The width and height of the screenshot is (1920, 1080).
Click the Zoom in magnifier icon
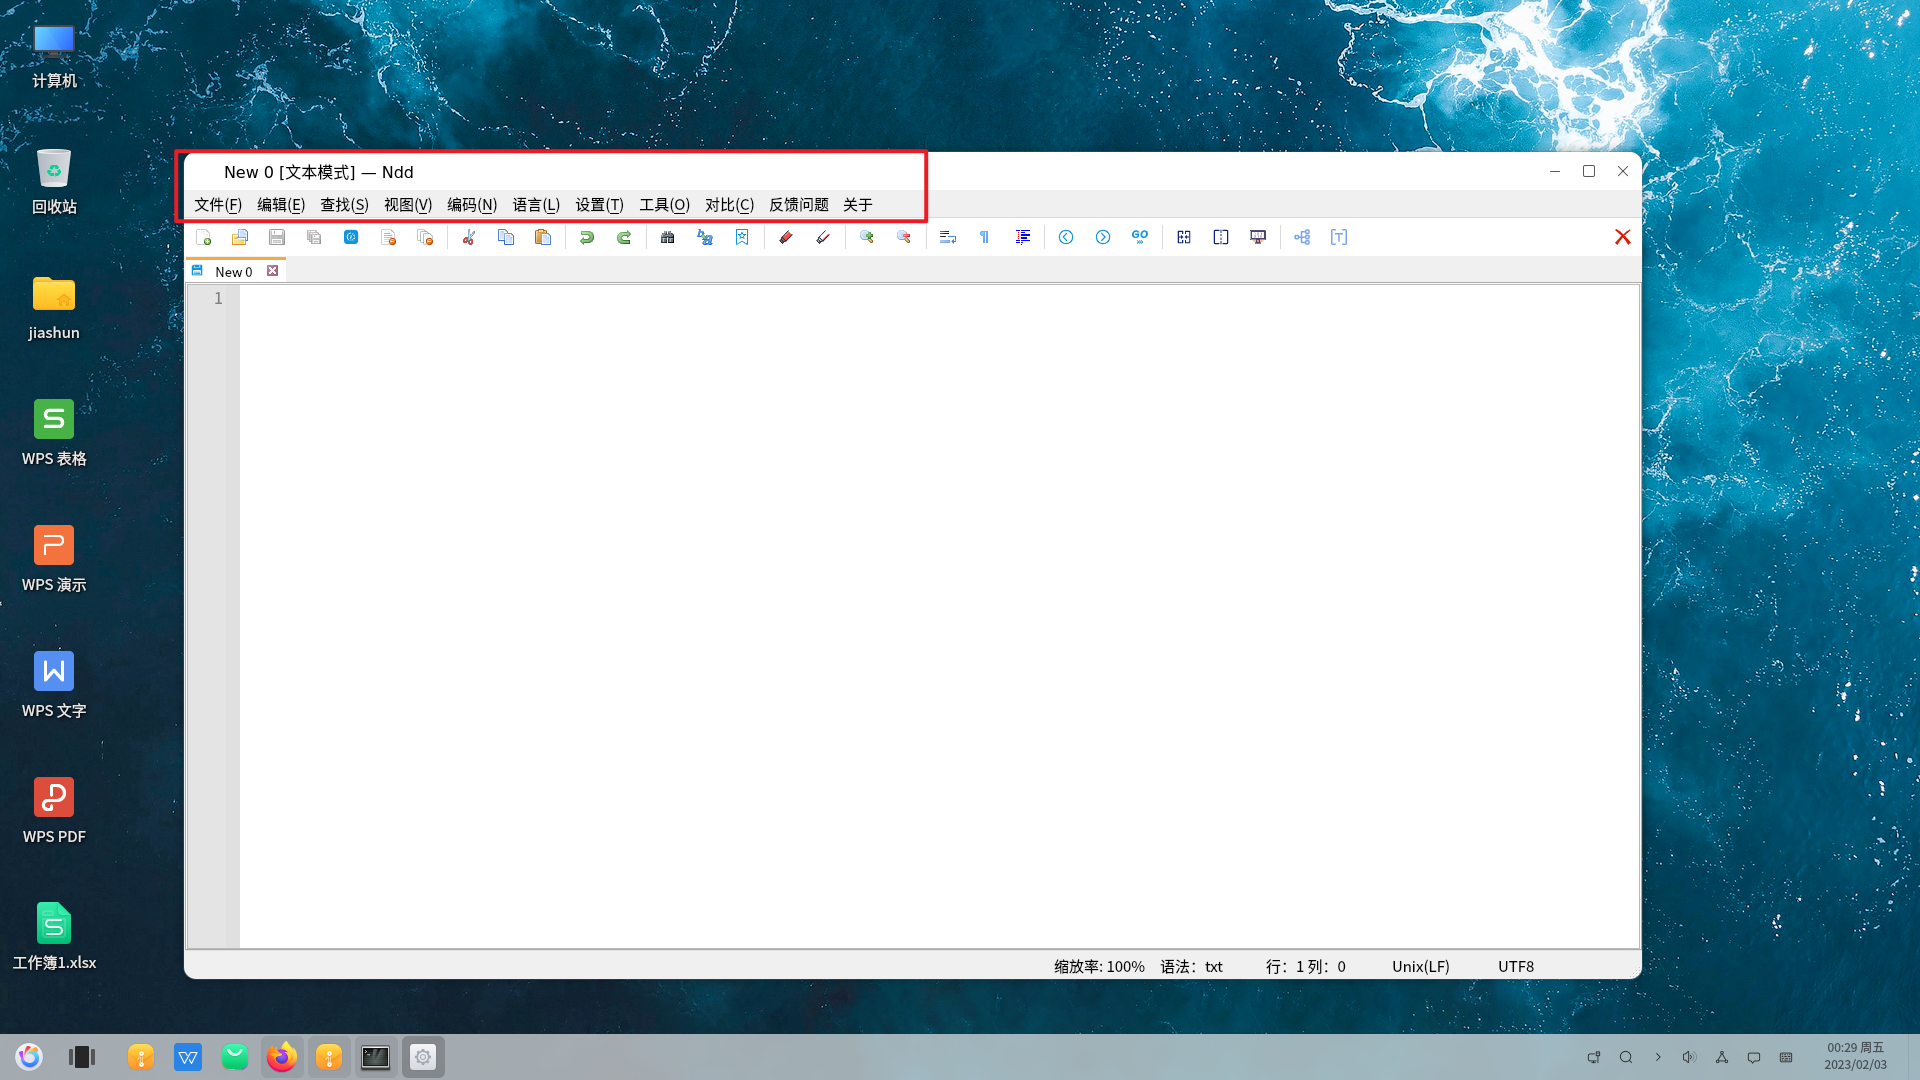[x=867, y=237]
